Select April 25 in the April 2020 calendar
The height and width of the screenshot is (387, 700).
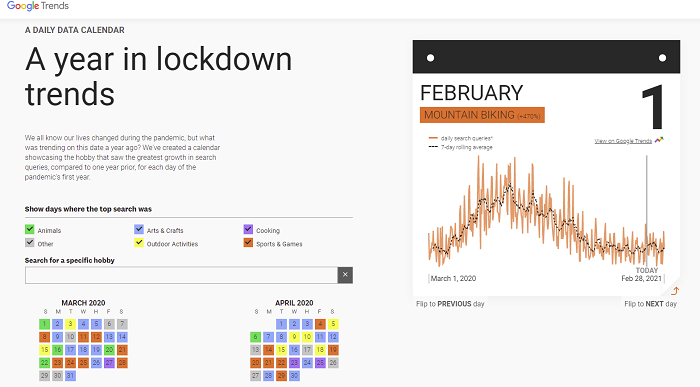(x=320, y=363)
